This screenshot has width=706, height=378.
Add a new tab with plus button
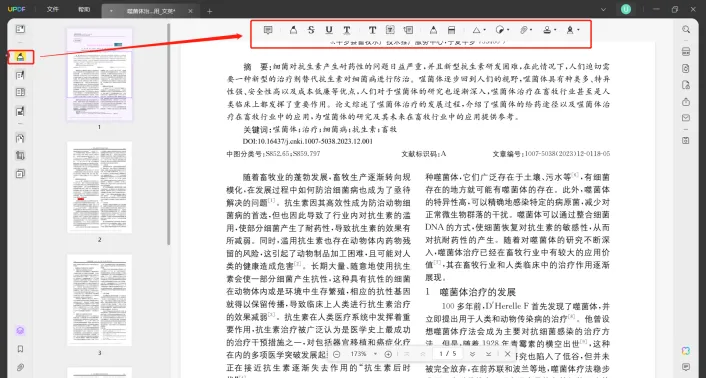209,11
